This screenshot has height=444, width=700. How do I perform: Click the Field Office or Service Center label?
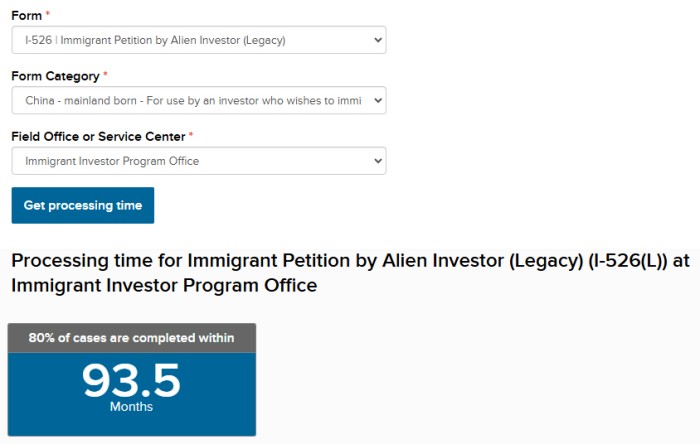(x=98, y=136)
